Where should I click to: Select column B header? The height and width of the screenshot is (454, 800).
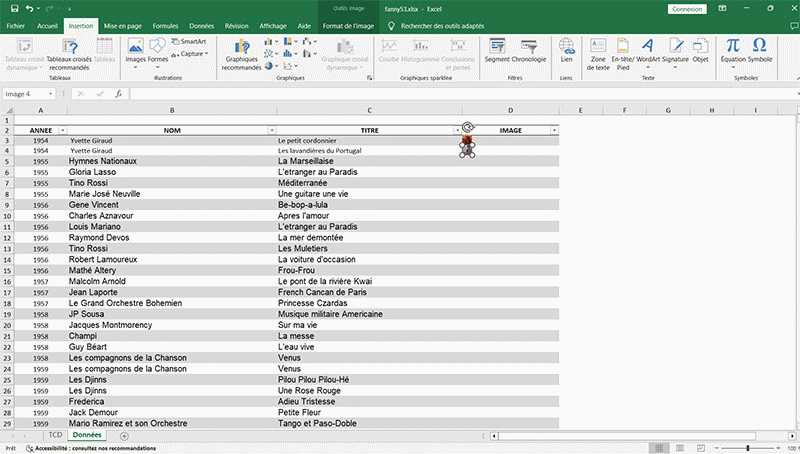(x=172, y=110)
